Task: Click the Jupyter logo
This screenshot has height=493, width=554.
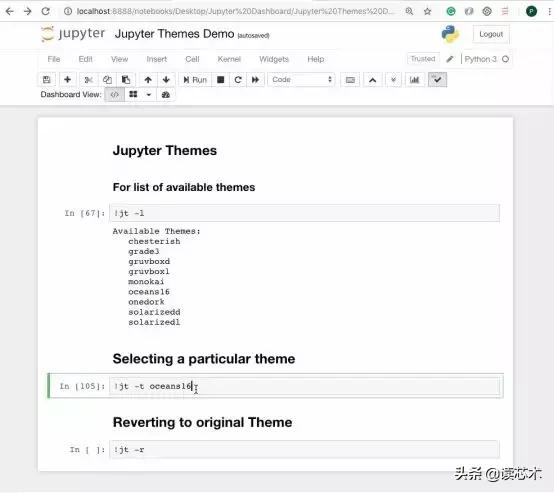Action: click(73, 34)
